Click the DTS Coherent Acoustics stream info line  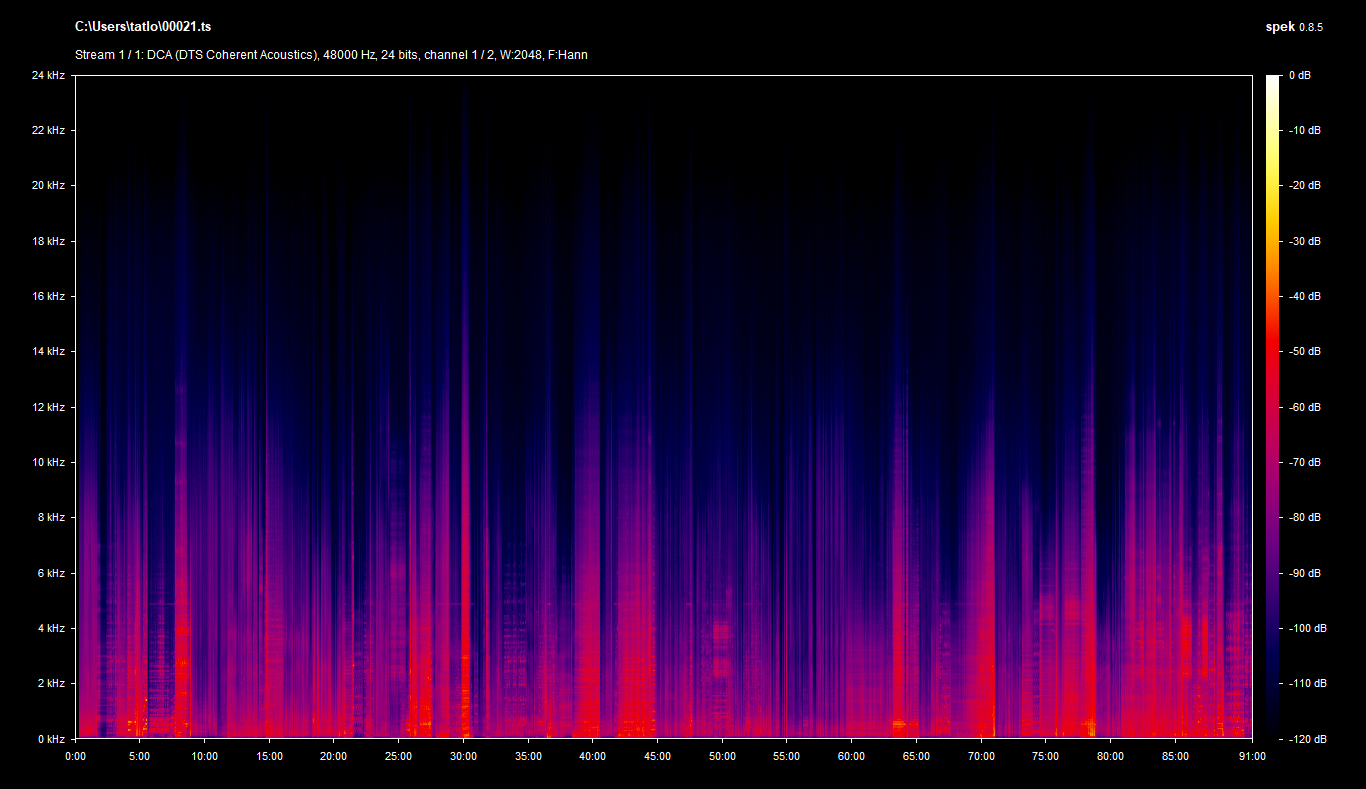click(331, 55)
